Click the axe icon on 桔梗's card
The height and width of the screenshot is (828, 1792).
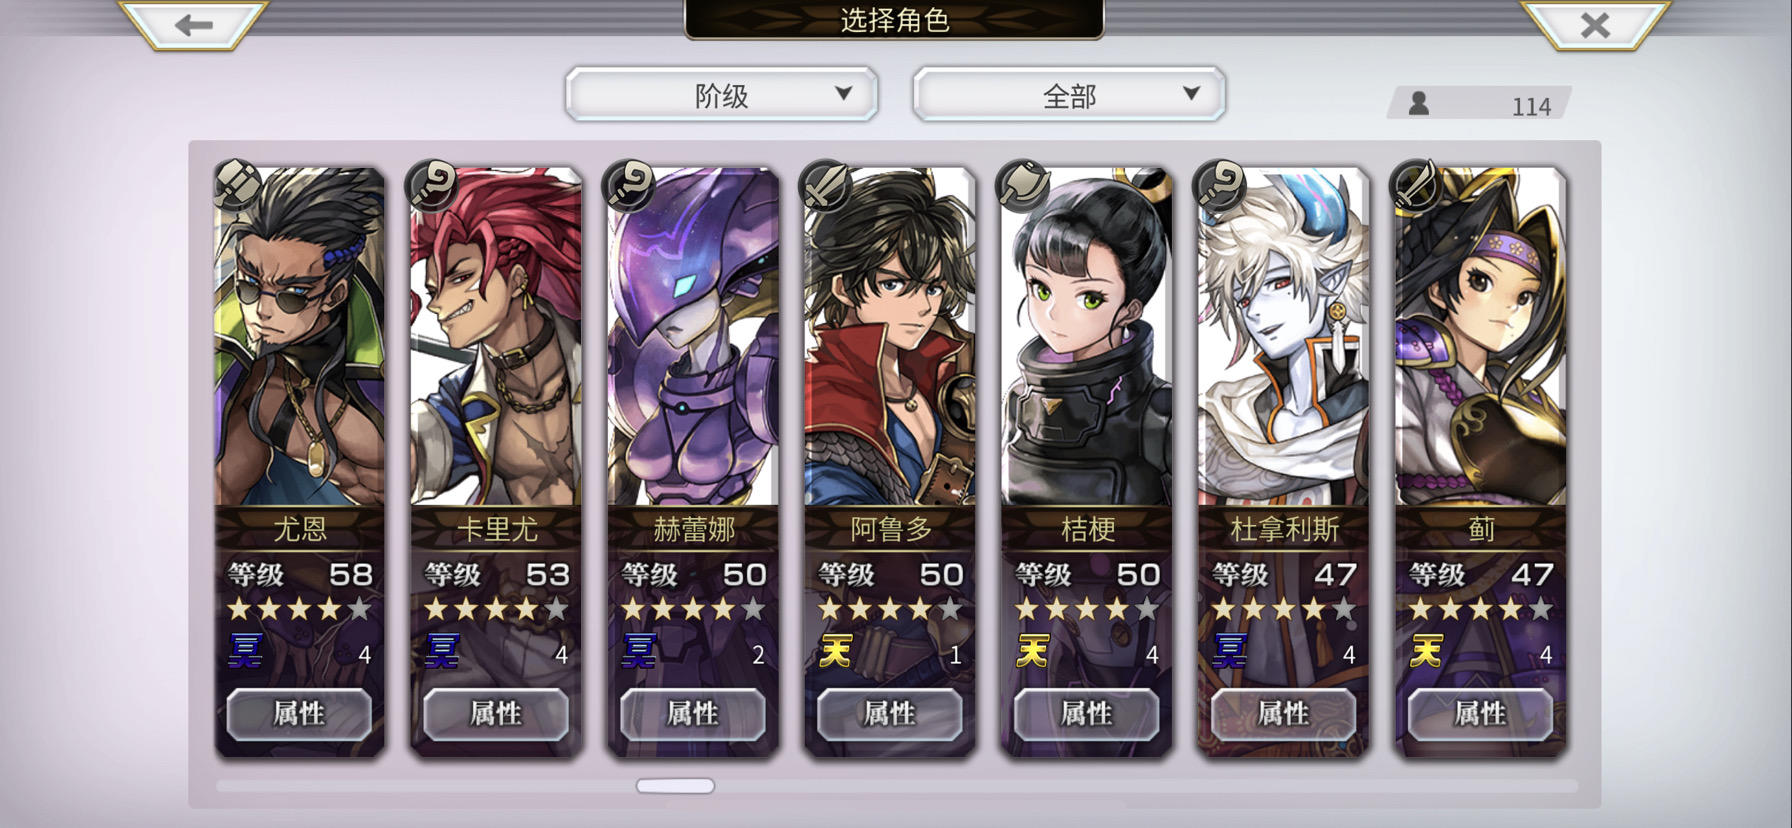tap(1023, 185)
